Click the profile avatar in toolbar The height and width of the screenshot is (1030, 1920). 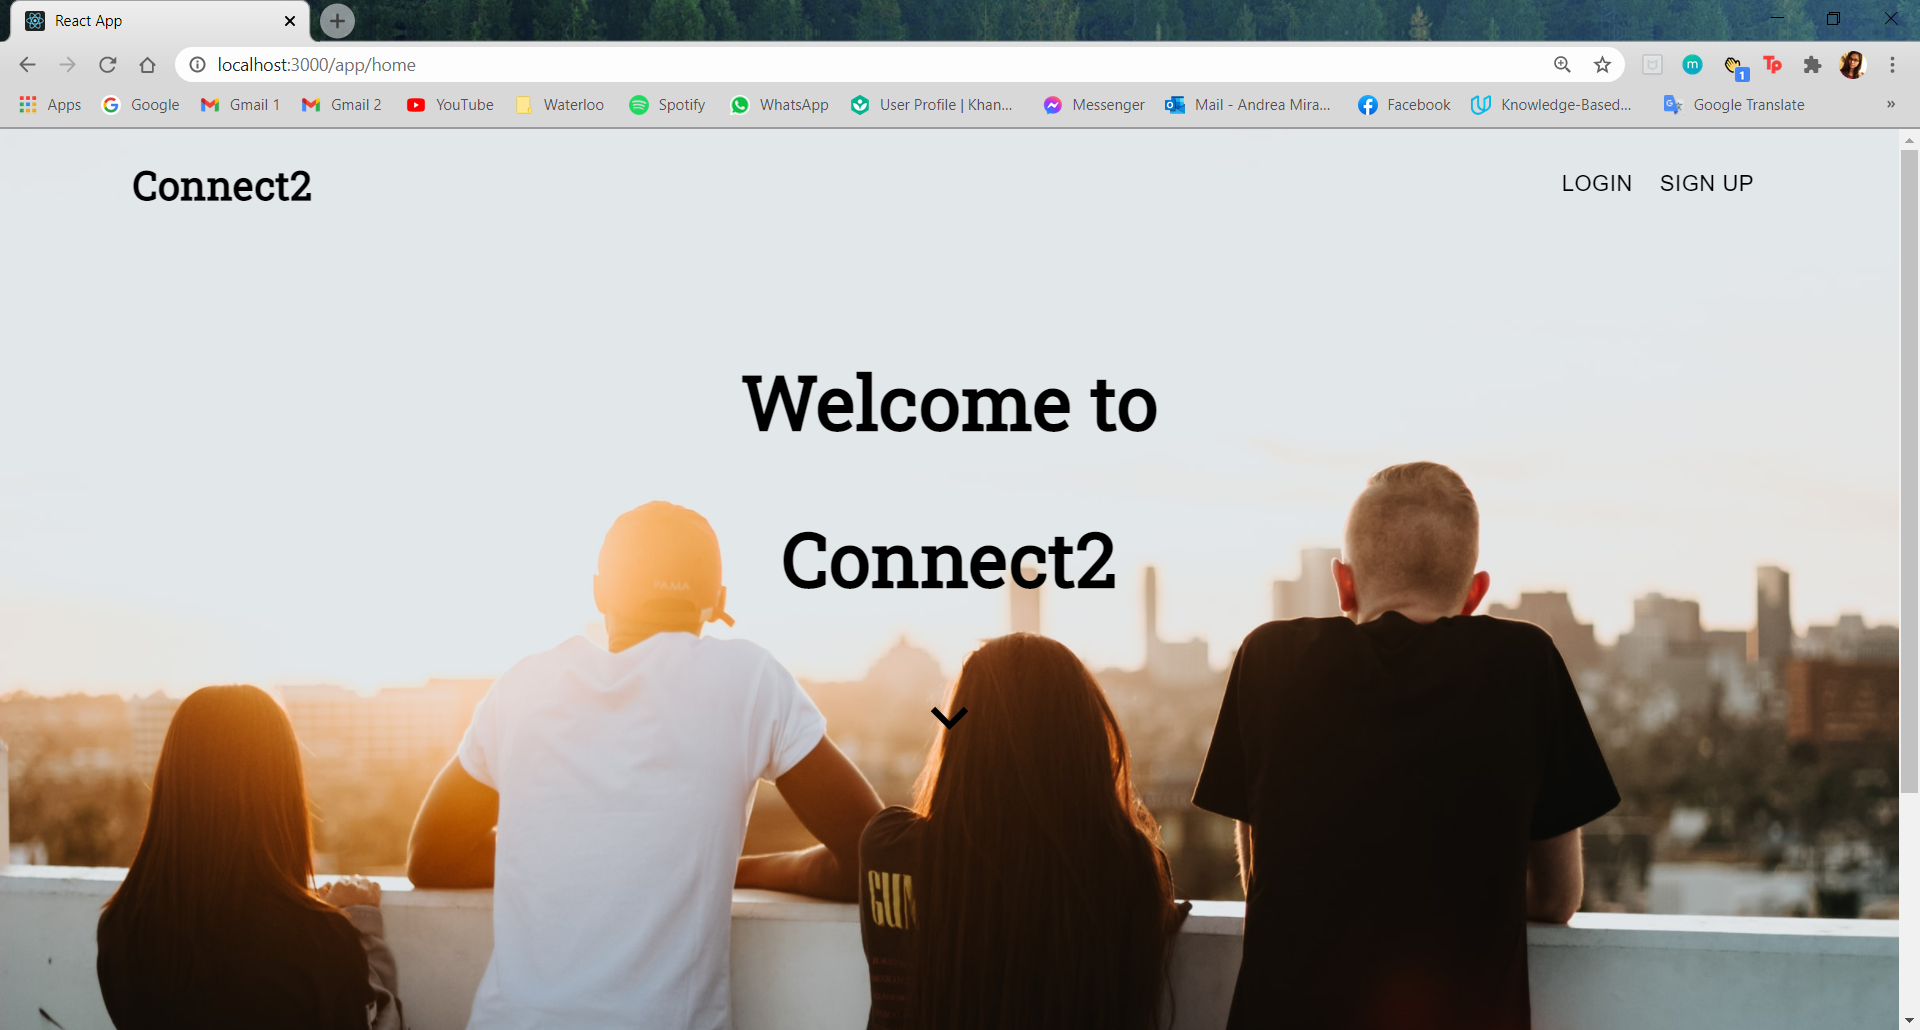(x=1852, y=65)
